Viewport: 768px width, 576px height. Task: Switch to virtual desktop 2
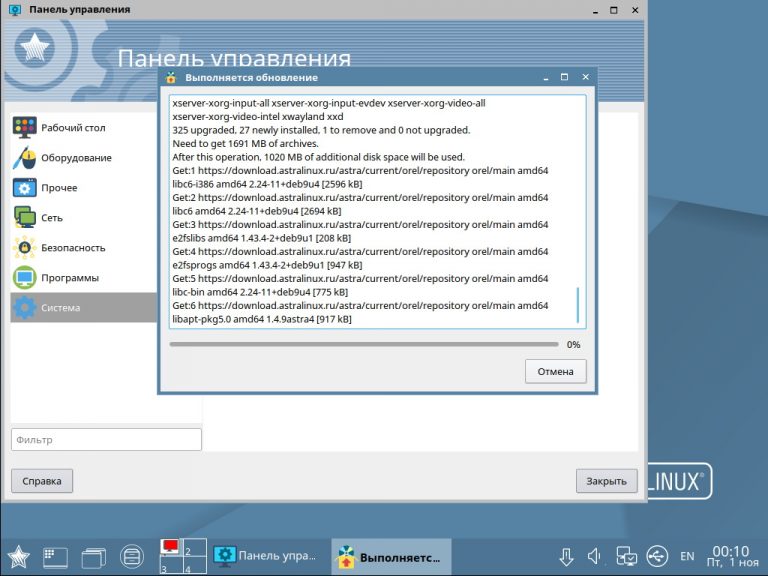[x=194, y=548]
